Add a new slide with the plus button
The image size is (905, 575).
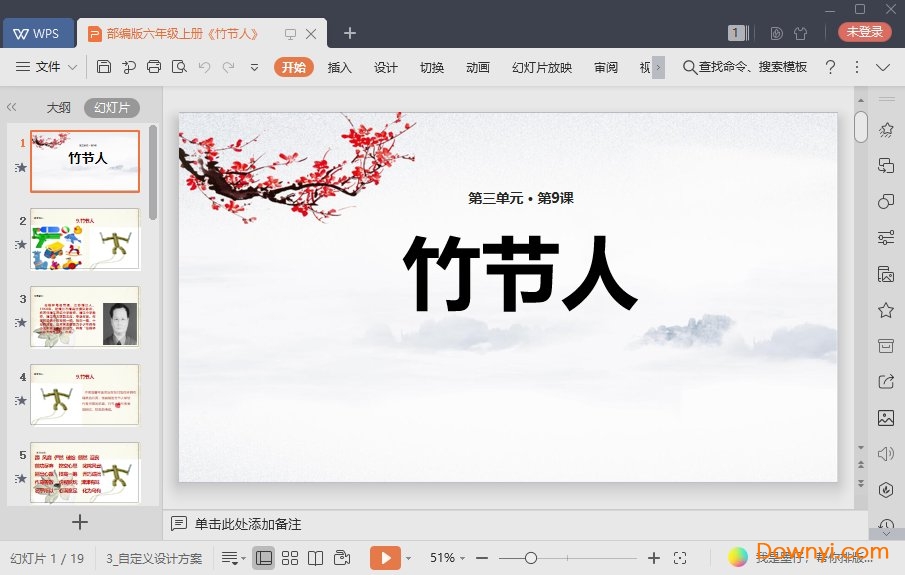coord(80,522)
